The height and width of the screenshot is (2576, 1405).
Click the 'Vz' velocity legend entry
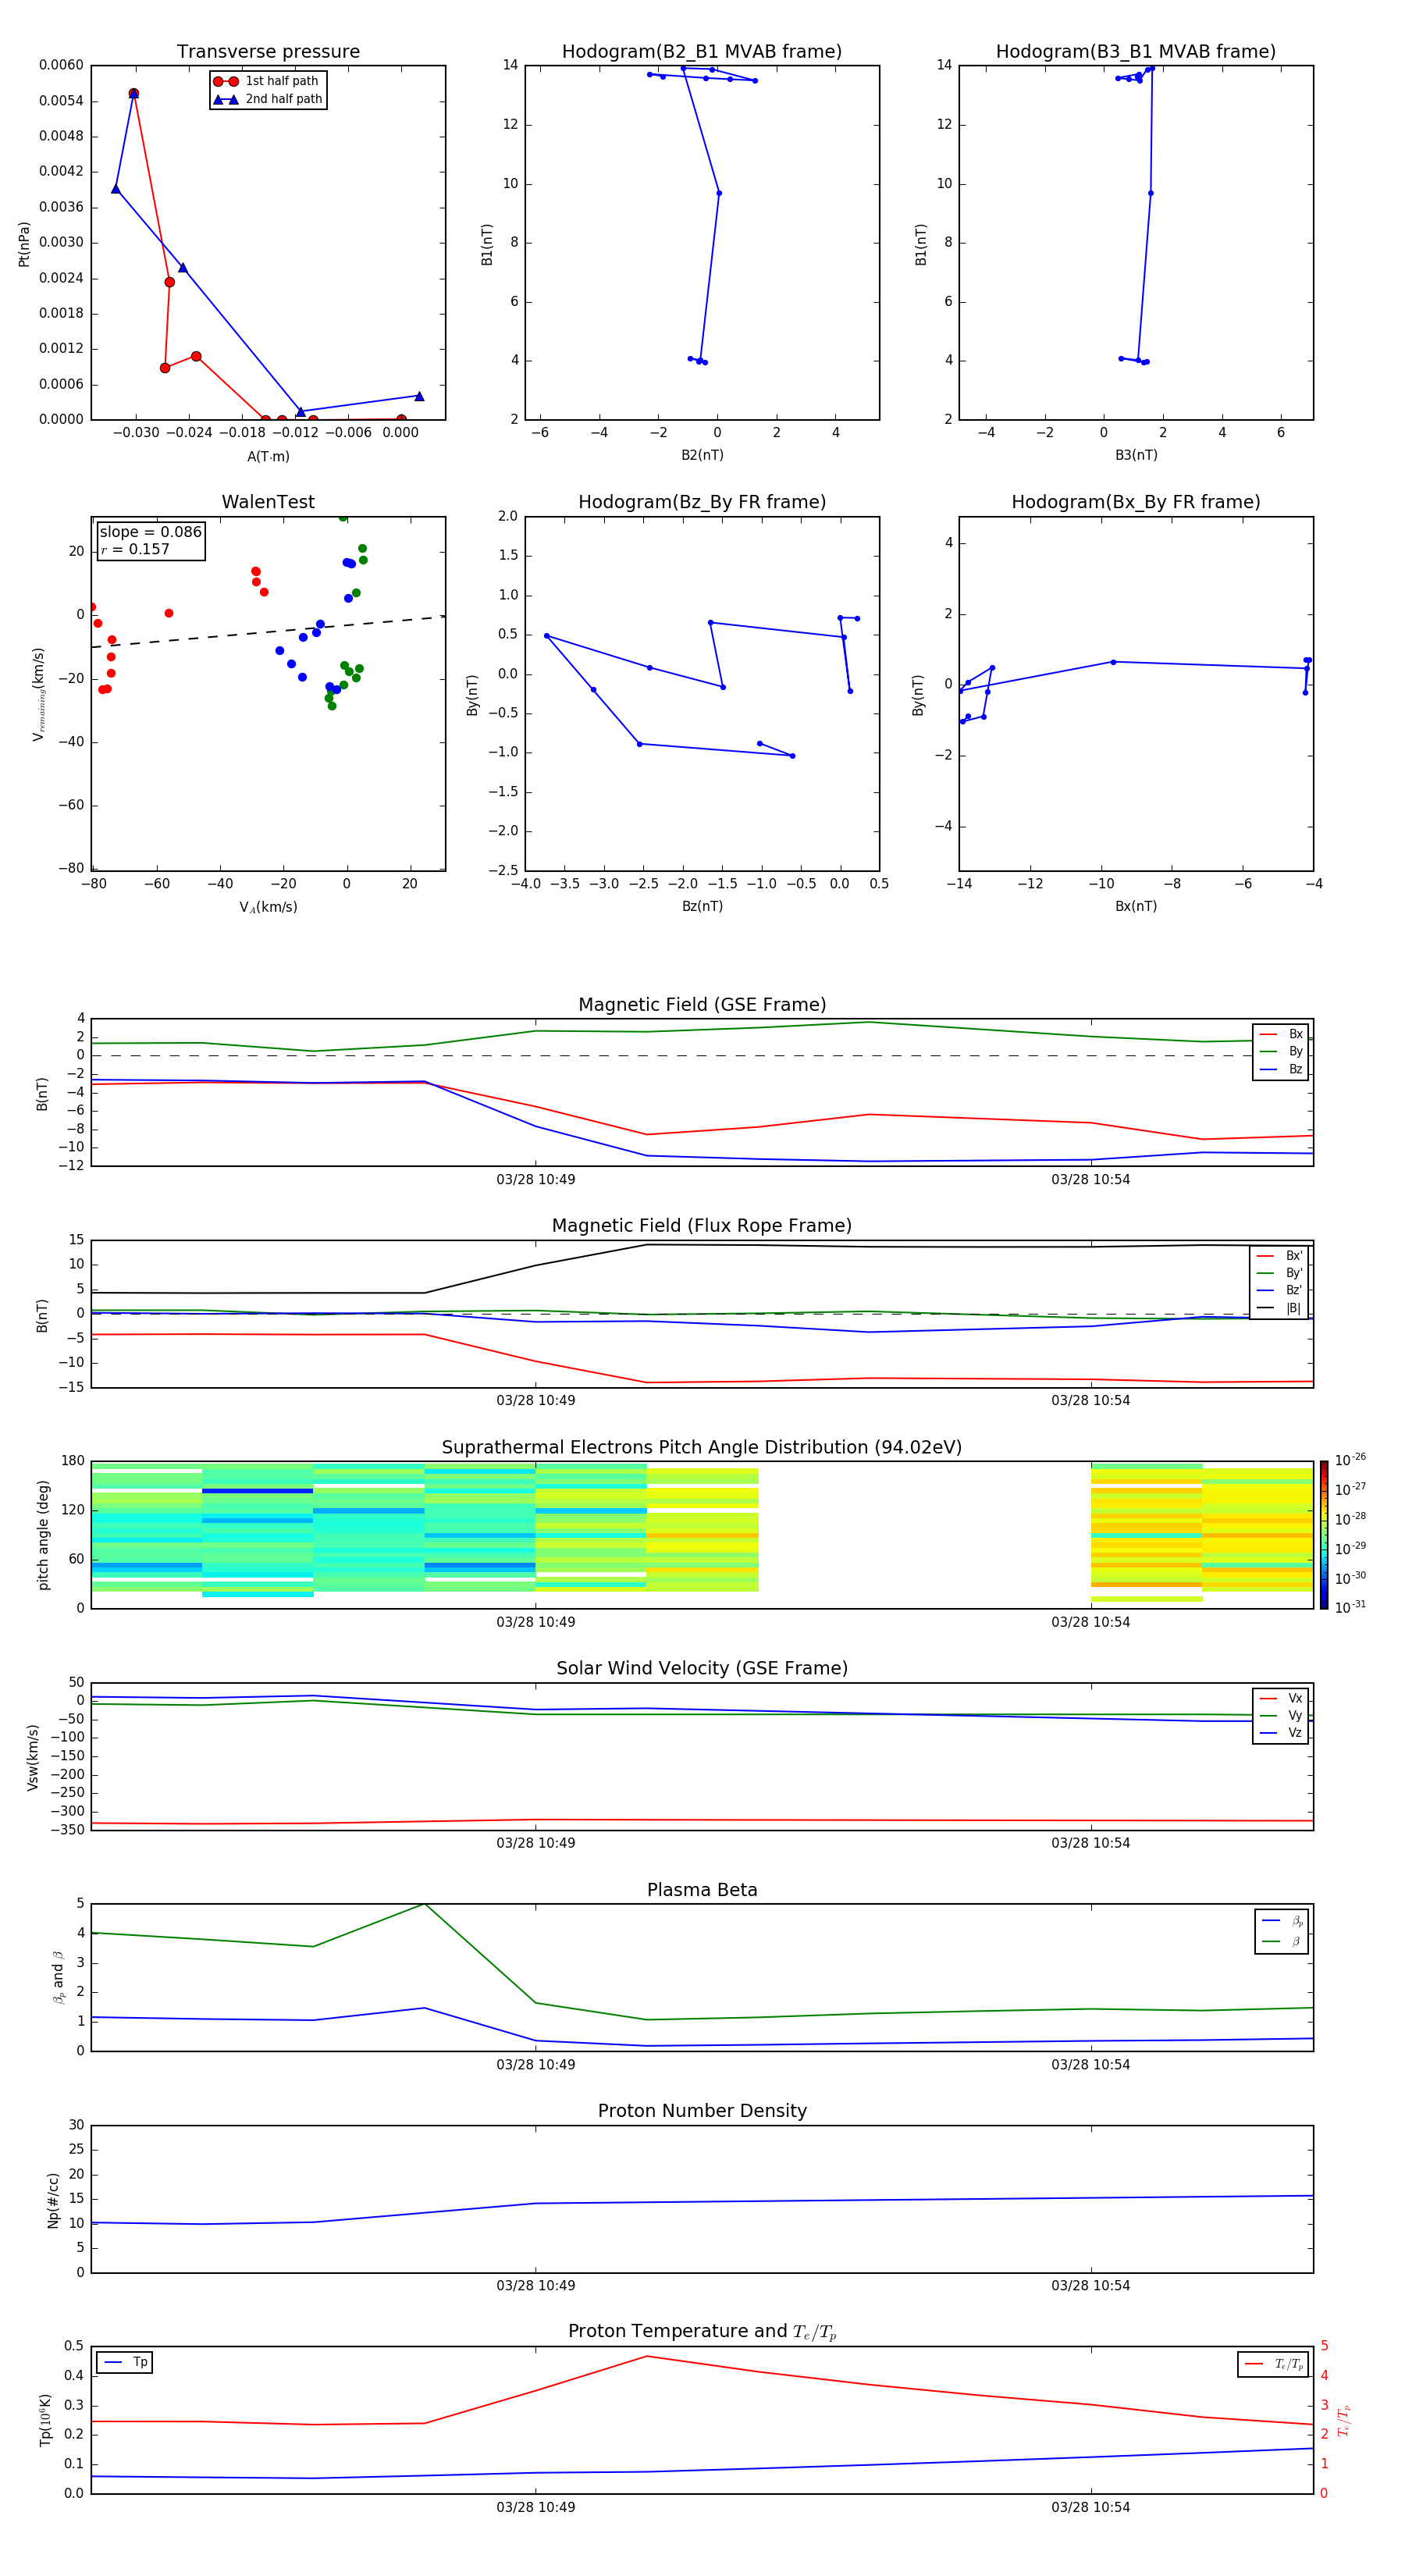[x=1281, y=1733]
